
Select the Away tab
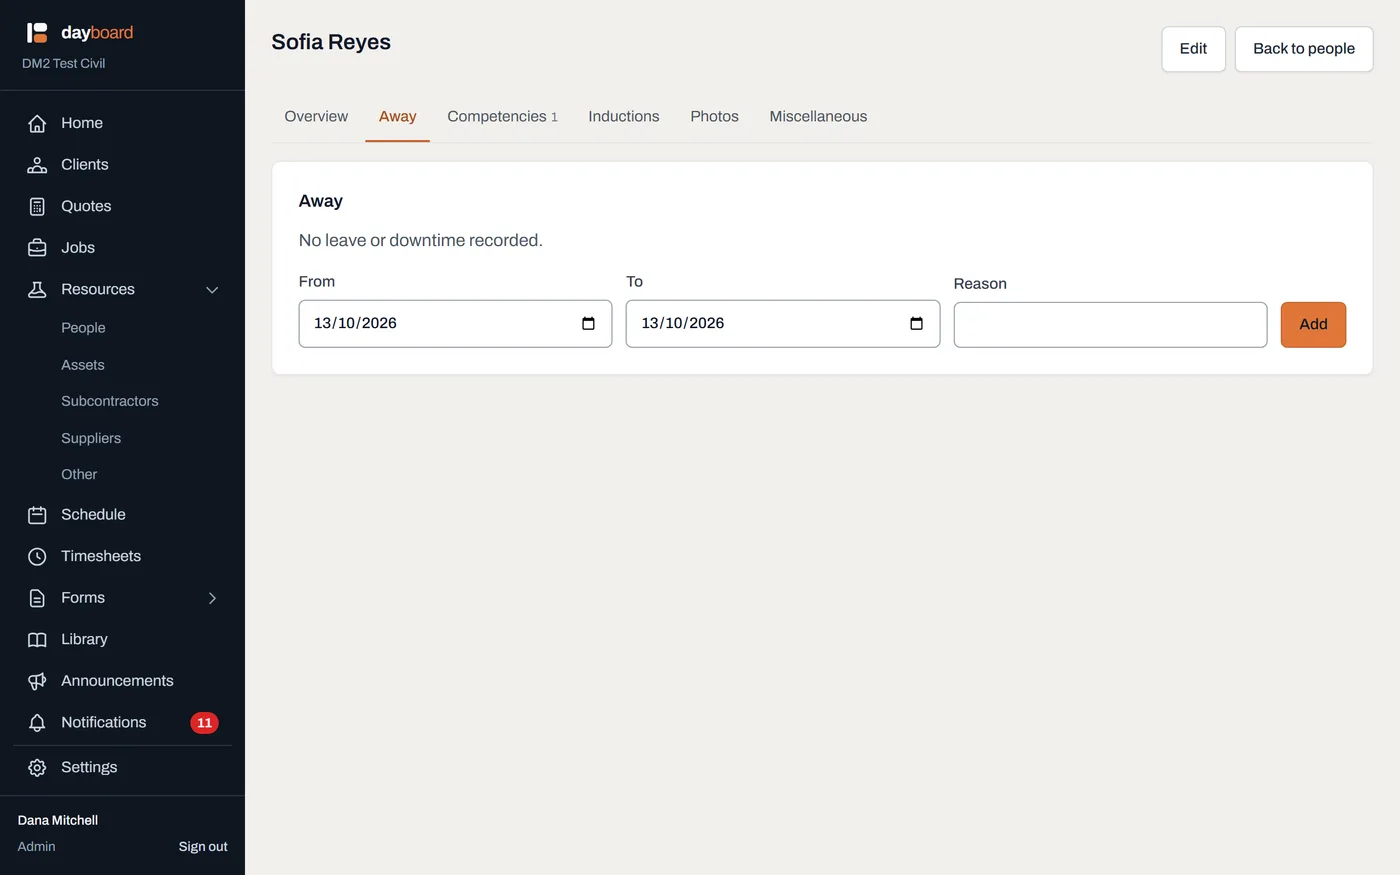tap(397, 116)
